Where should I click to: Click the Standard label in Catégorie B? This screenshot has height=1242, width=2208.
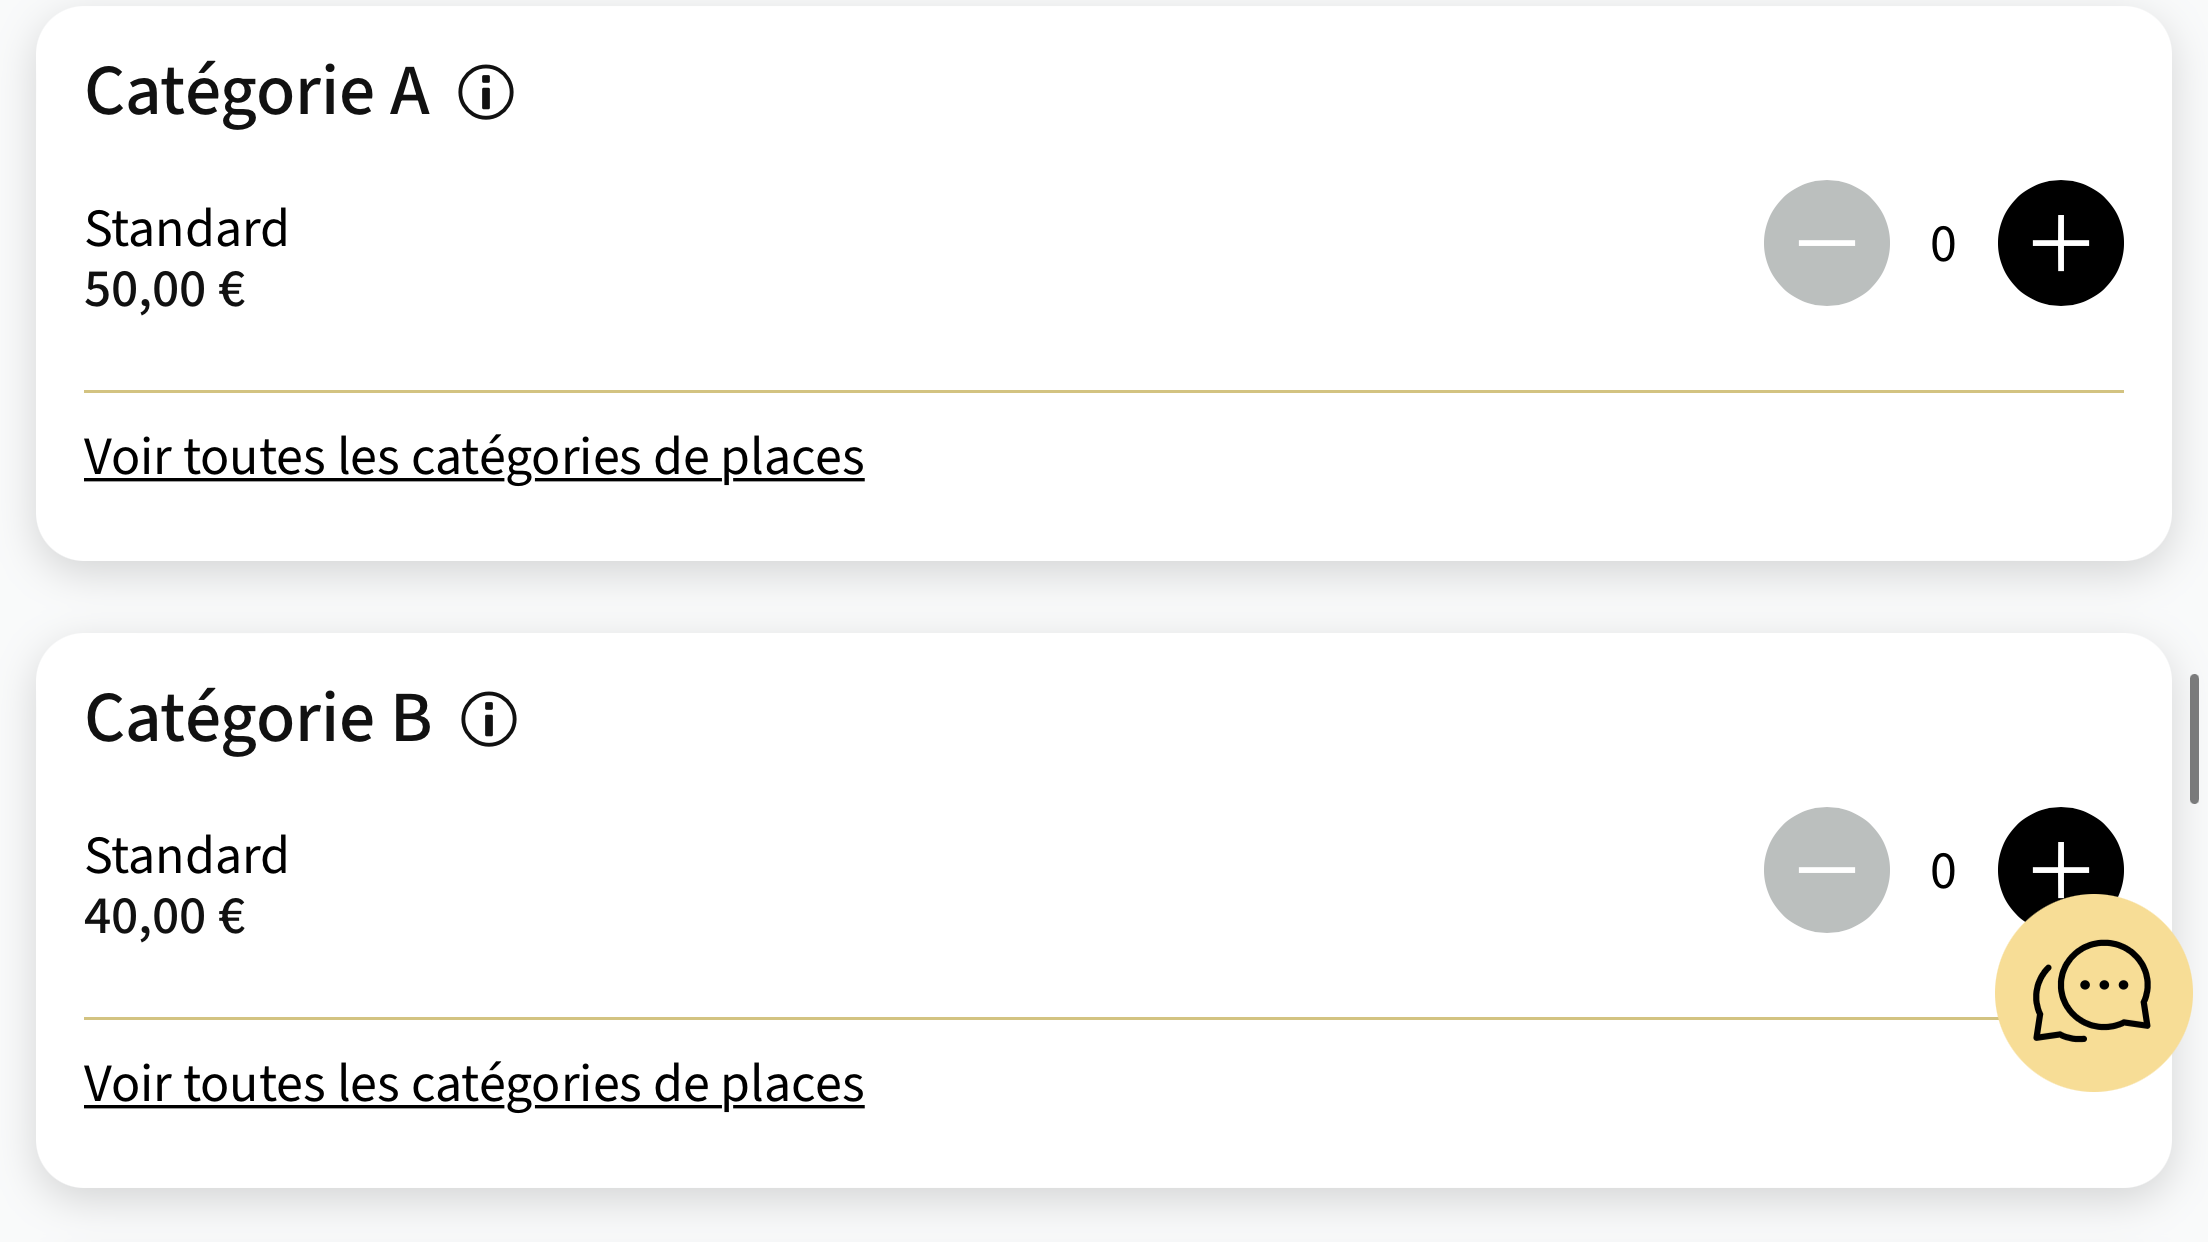(187, 856)
